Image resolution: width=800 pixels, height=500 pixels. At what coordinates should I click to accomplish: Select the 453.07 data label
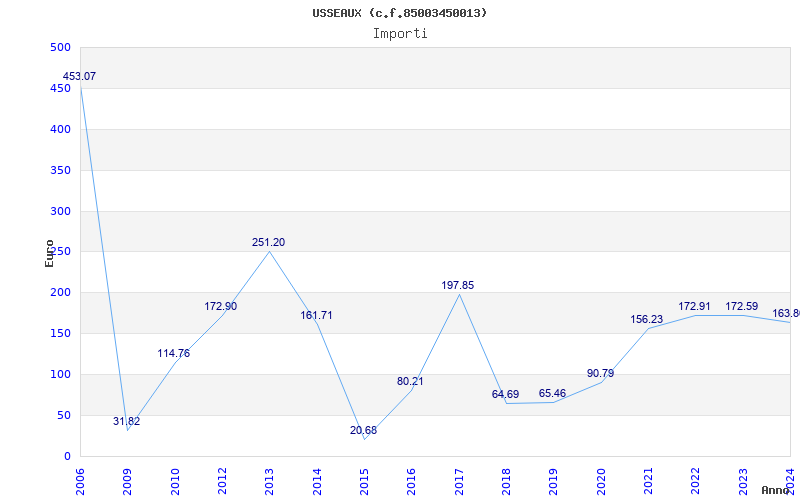point(79,77)
